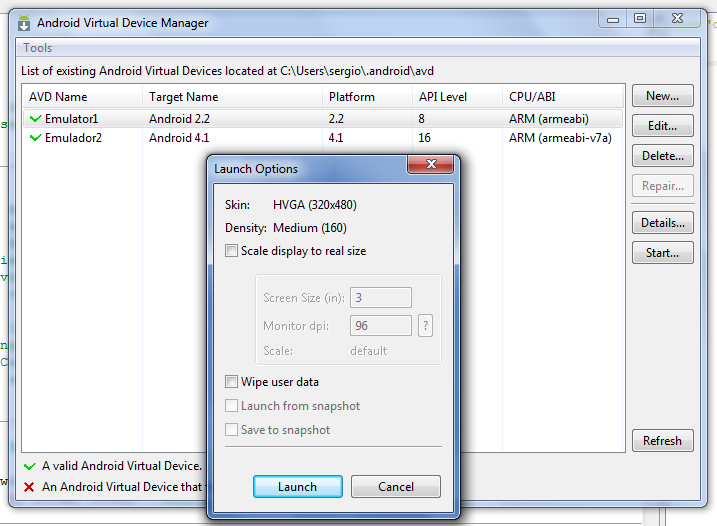Click the Repair... button

click(663, 186)
